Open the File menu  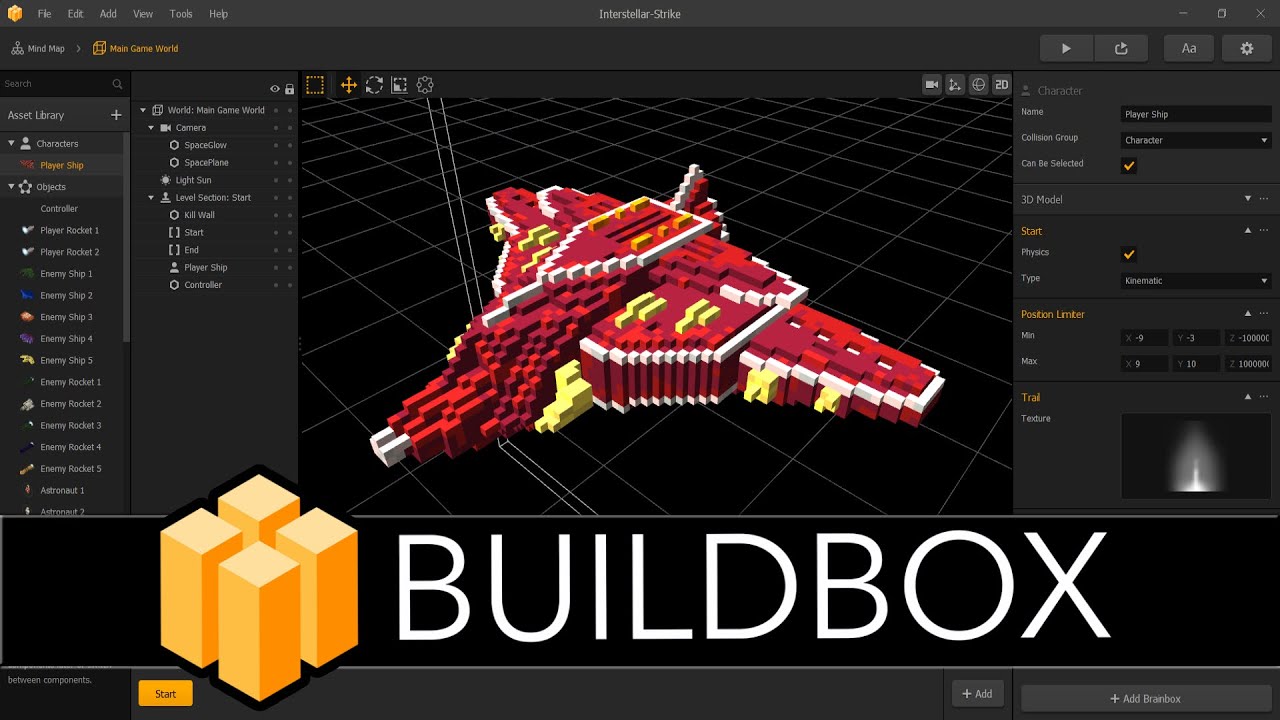point(44,14)
